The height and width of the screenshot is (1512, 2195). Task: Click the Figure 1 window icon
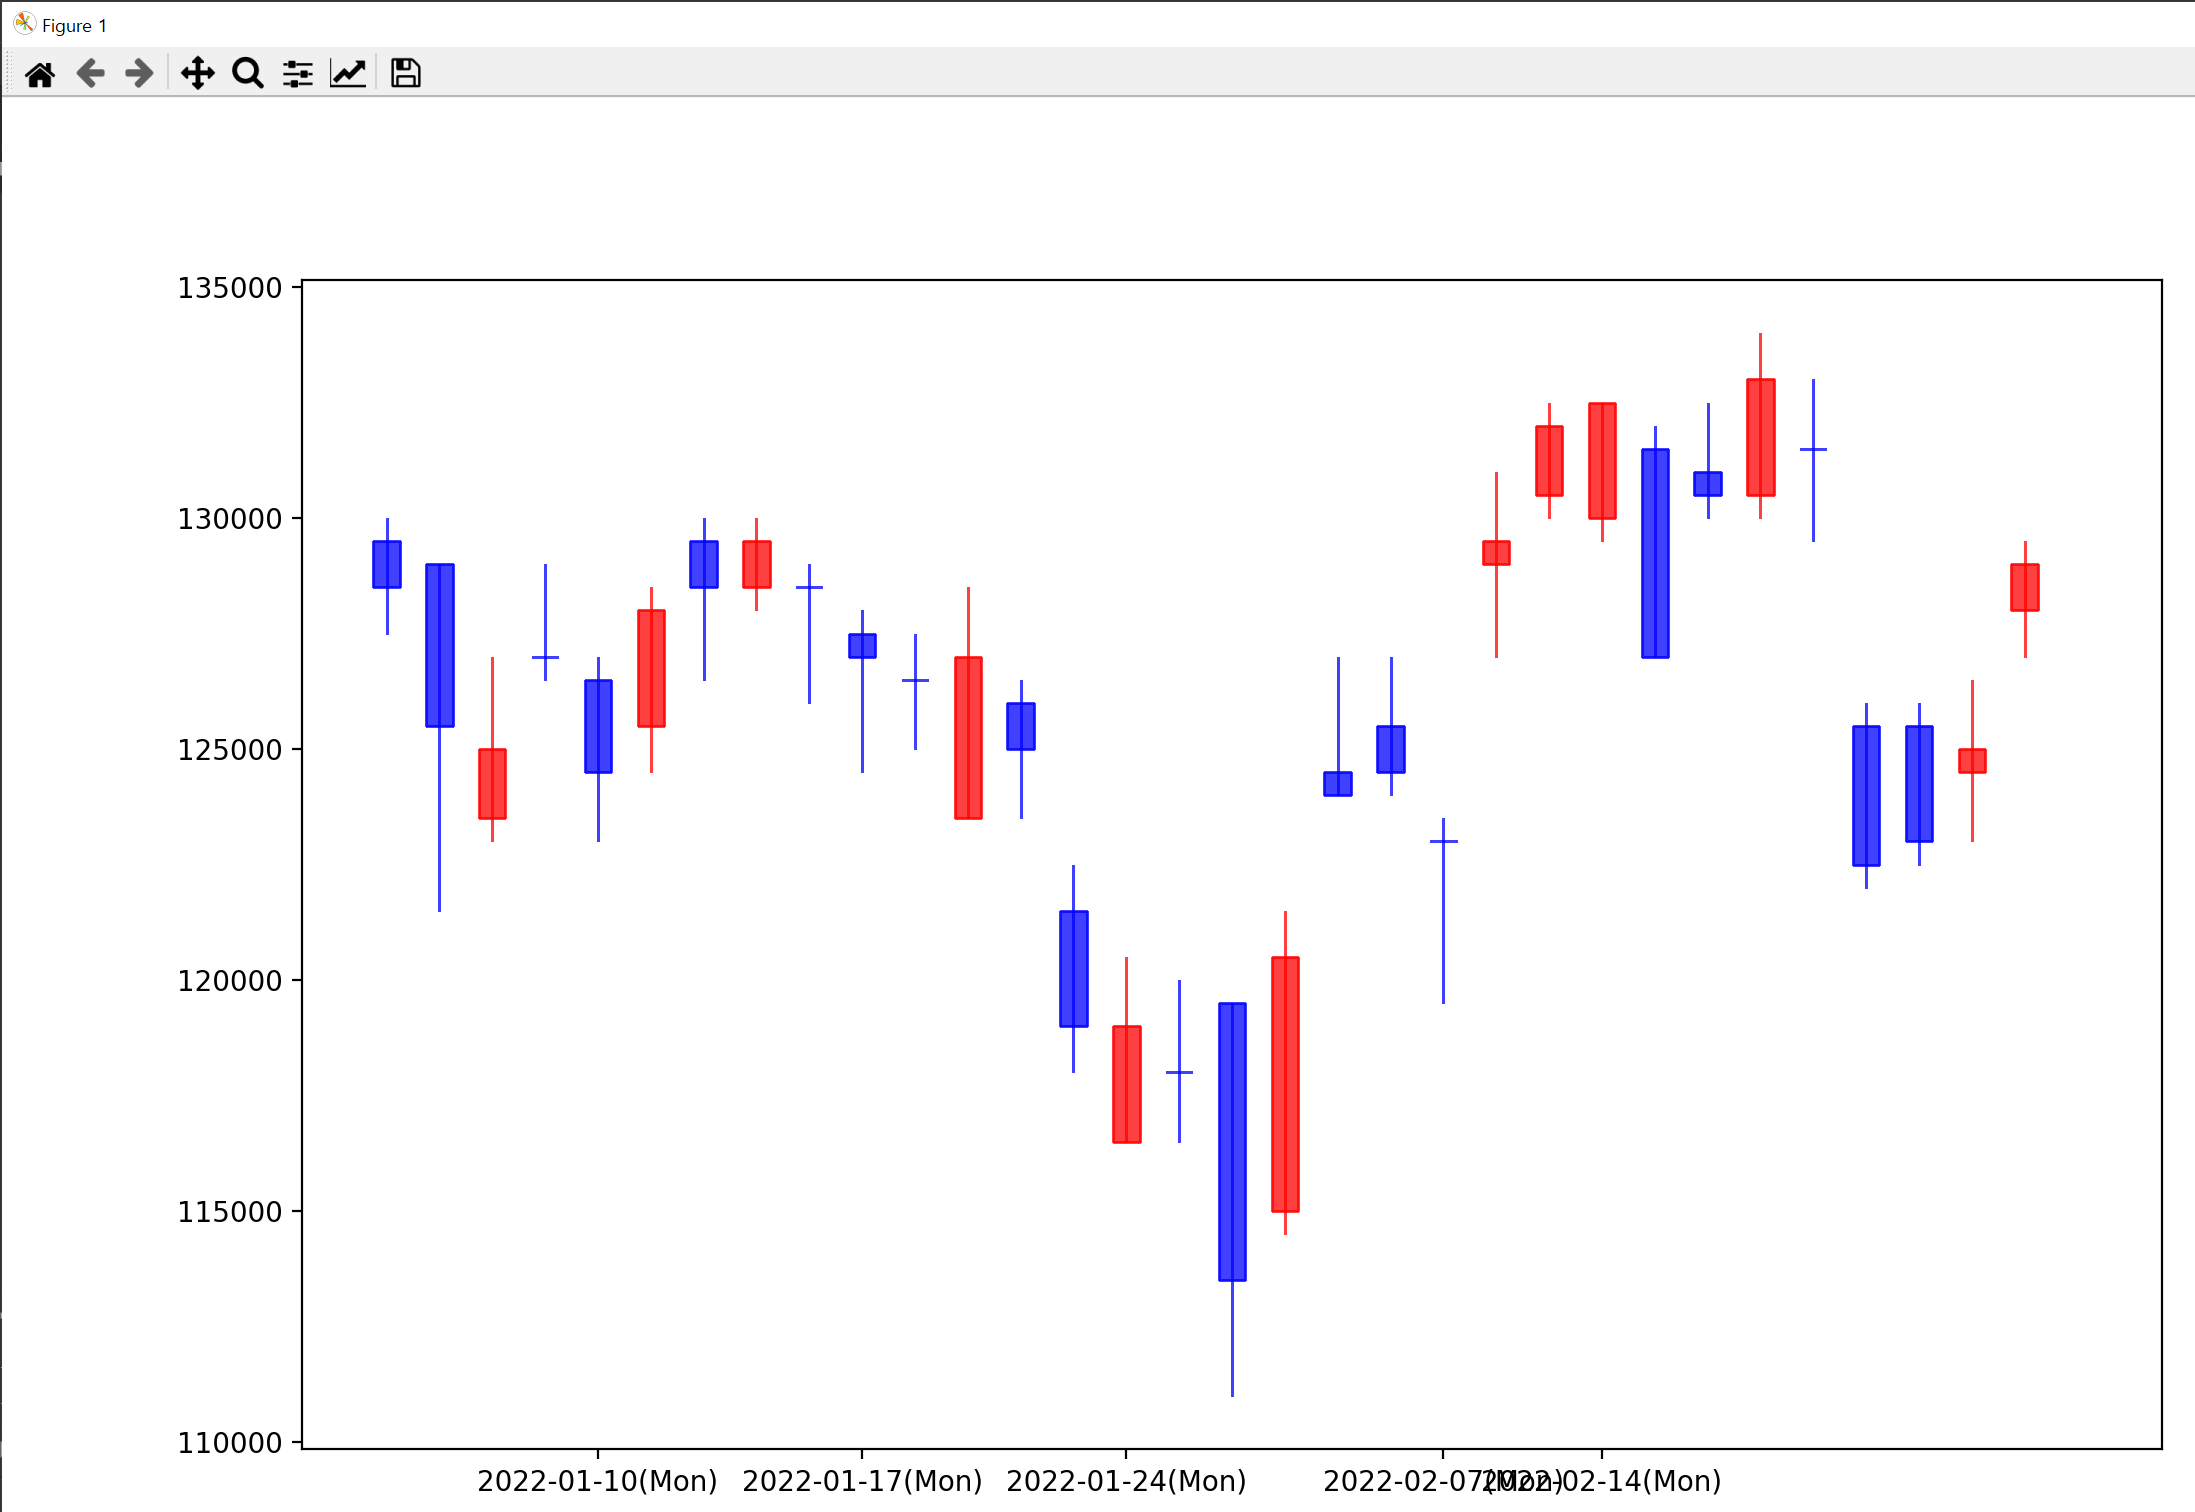(x=24, y=24)
